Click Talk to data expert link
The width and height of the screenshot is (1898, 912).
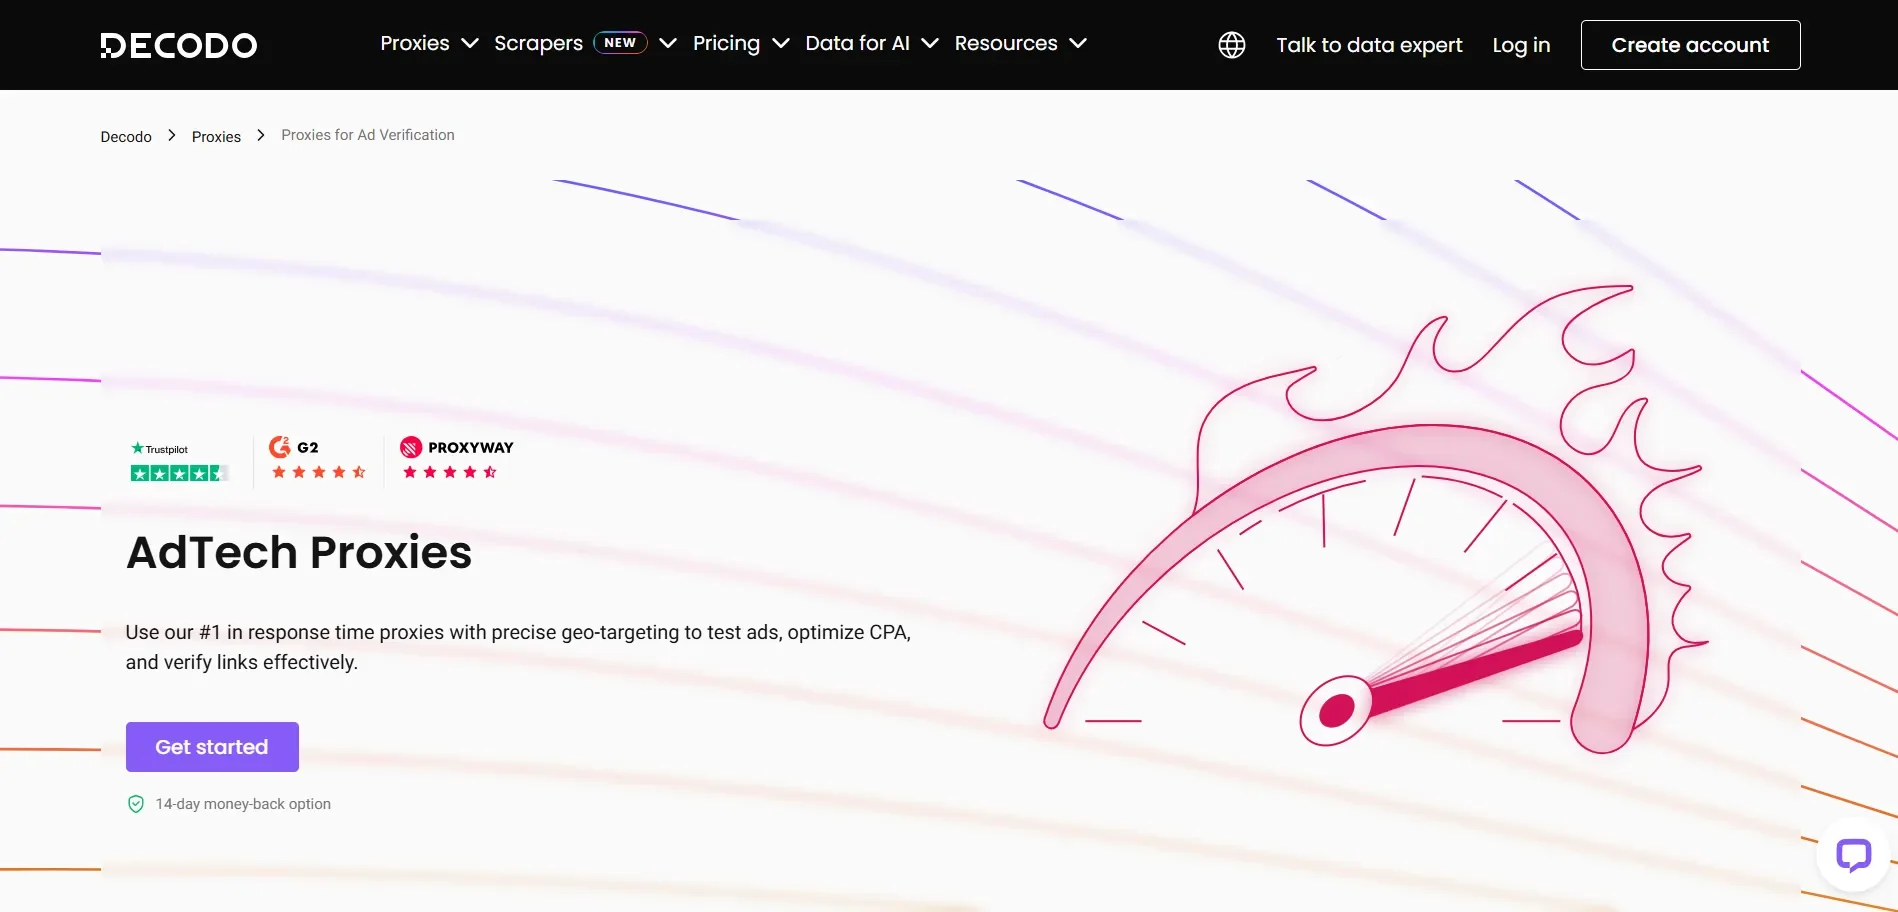coord(1369,45)
